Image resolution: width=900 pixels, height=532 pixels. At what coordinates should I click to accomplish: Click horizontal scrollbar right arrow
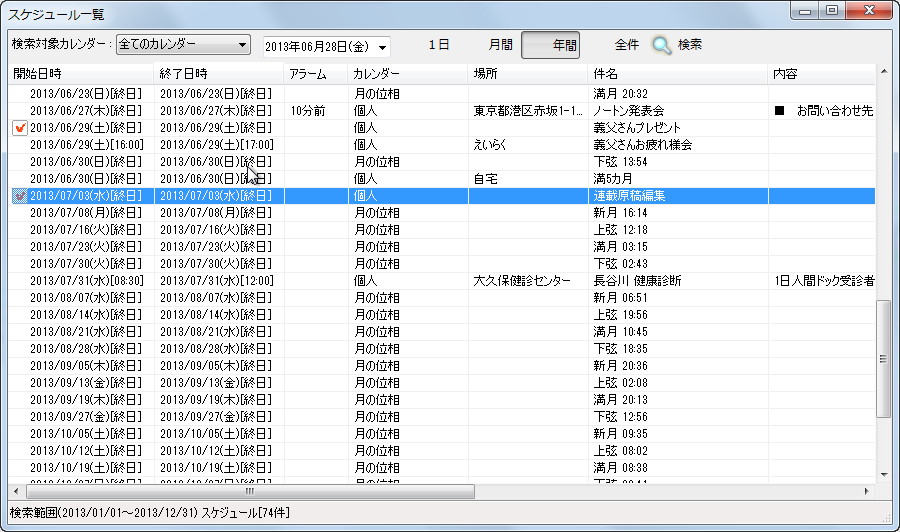point(867,491)
